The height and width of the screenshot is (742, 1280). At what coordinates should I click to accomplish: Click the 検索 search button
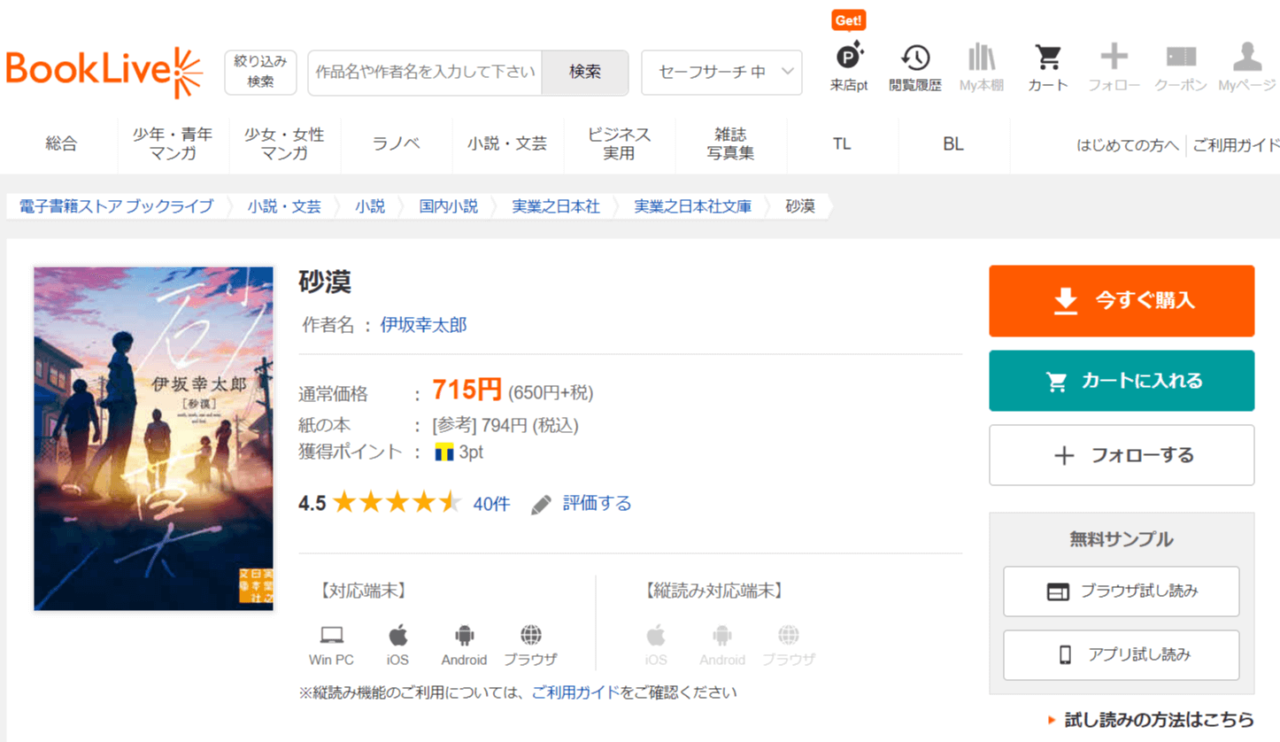click(x=585, y=72)
